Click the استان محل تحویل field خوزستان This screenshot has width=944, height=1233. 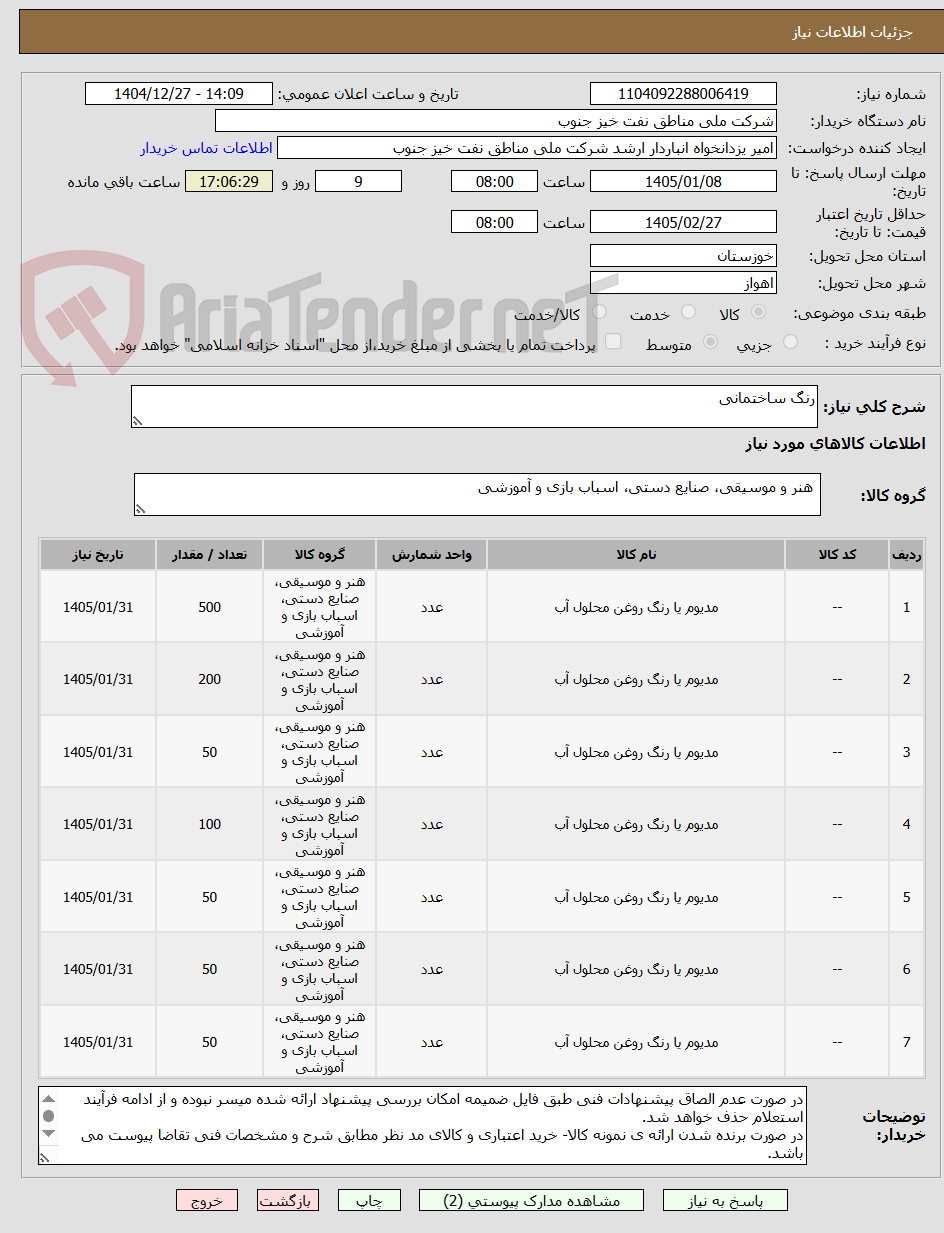(x=683, y=256)
